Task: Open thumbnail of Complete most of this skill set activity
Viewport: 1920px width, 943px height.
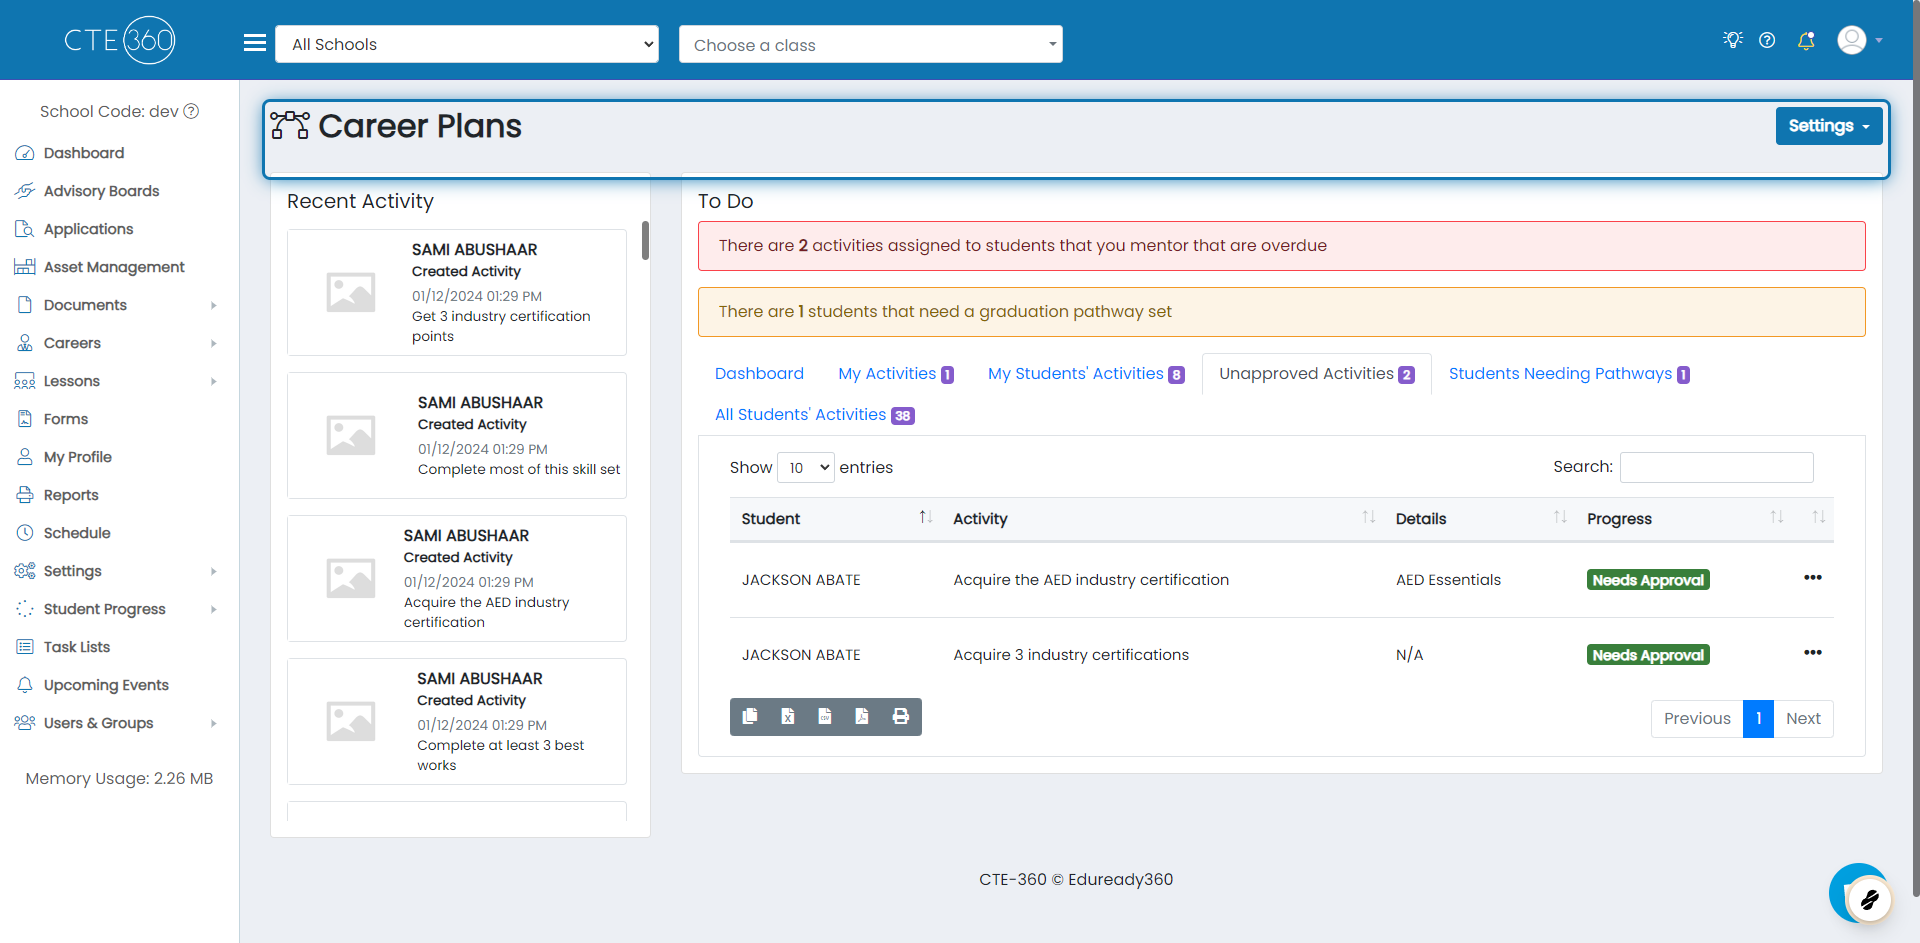Action: pos(351,435)
